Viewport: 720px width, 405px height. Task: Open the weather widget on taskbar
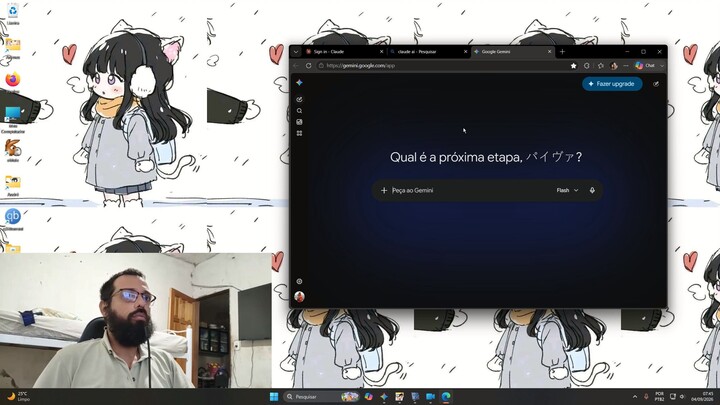[x=17, y=396]
